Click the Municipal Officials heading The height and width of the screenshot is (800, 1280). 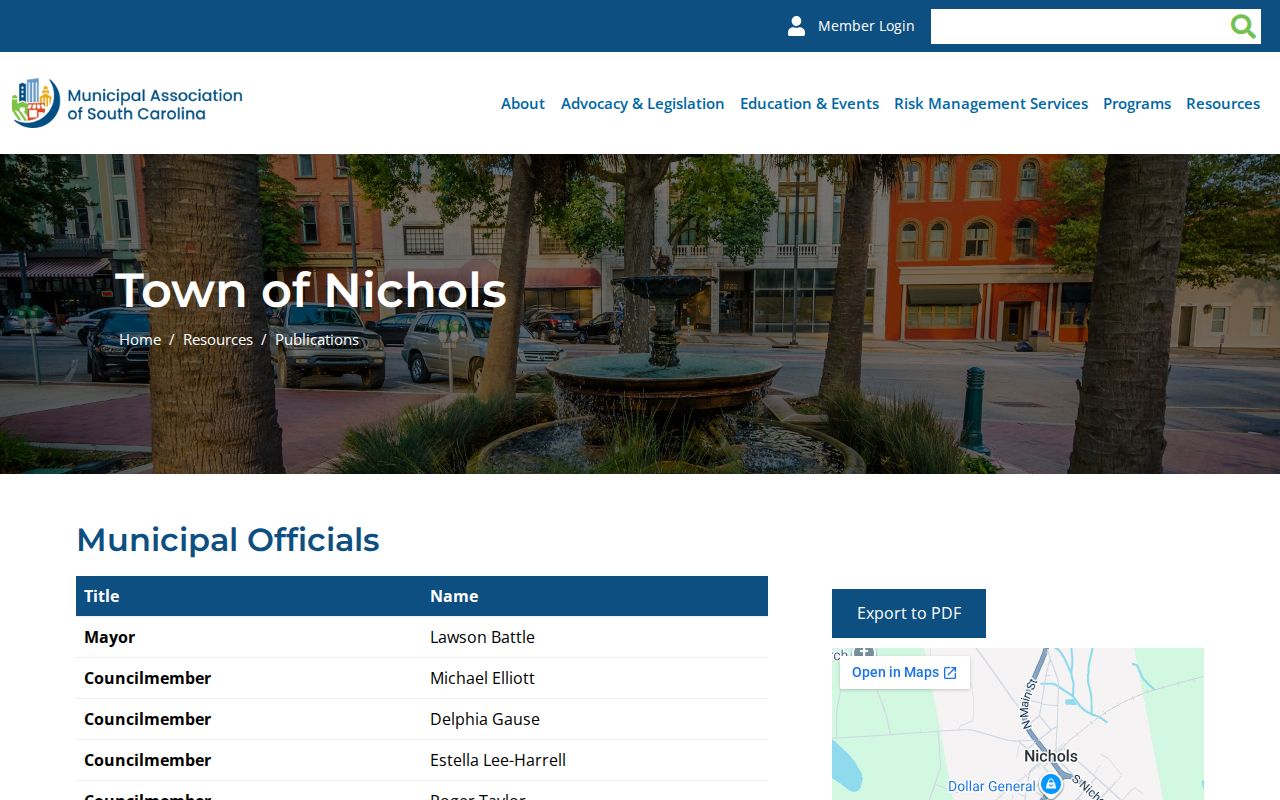228,540
